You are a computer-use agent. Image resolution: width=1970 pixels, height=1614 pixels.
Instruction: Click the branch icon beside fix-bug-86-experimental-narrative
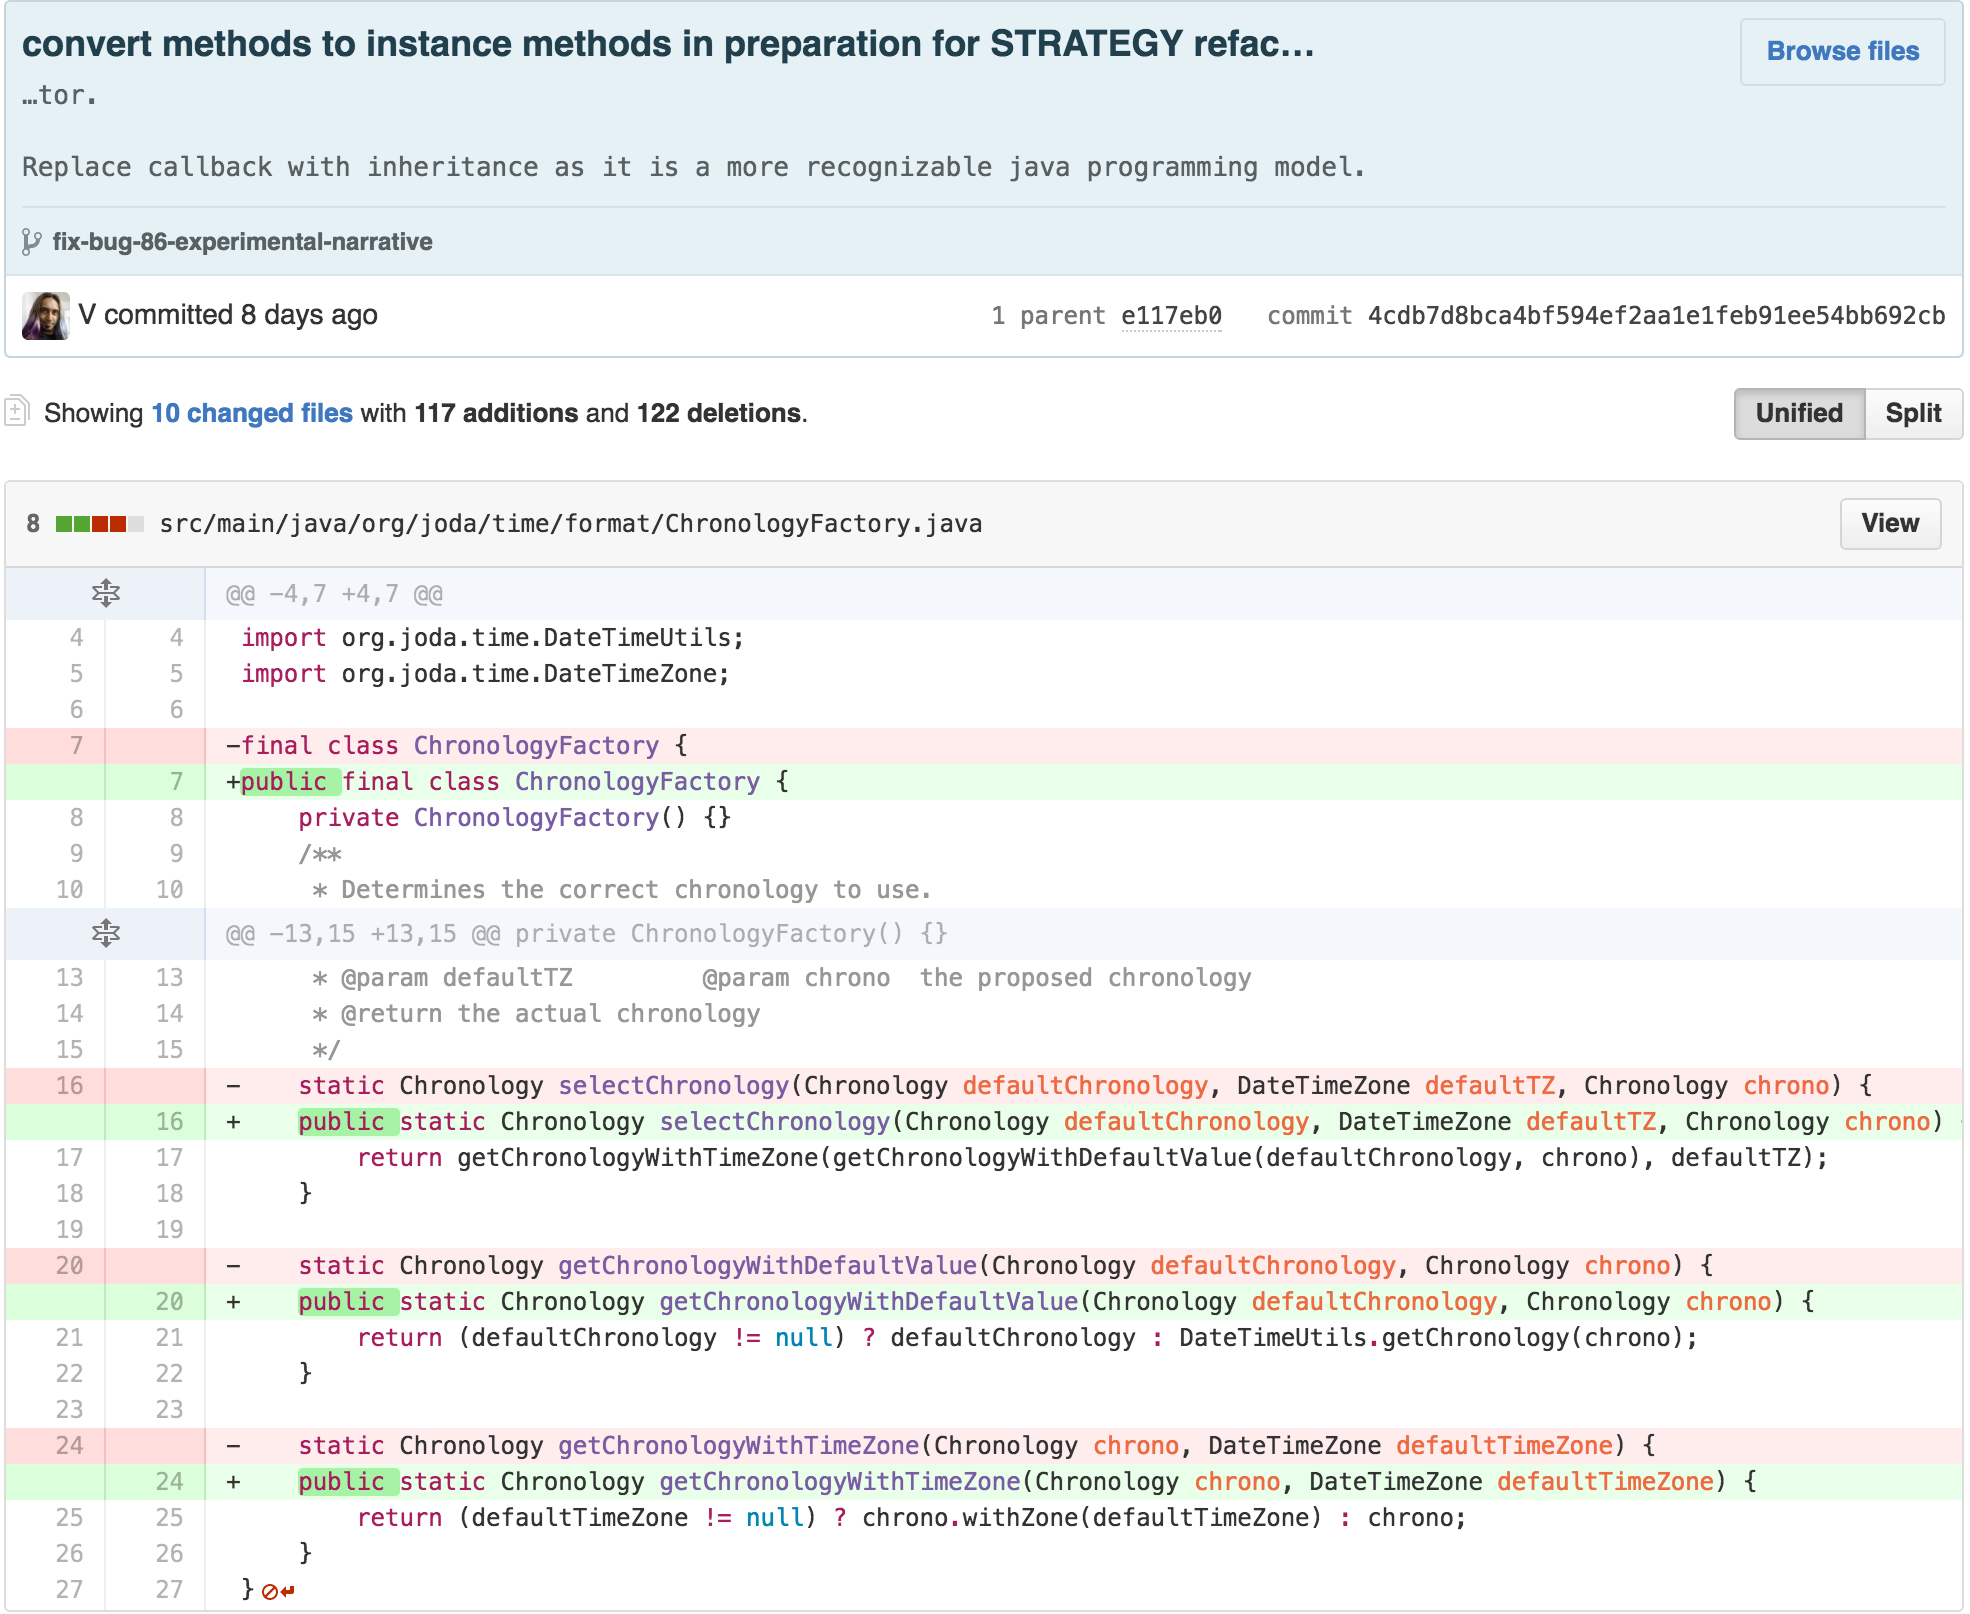pyautogui.click(x=31, y=242)
